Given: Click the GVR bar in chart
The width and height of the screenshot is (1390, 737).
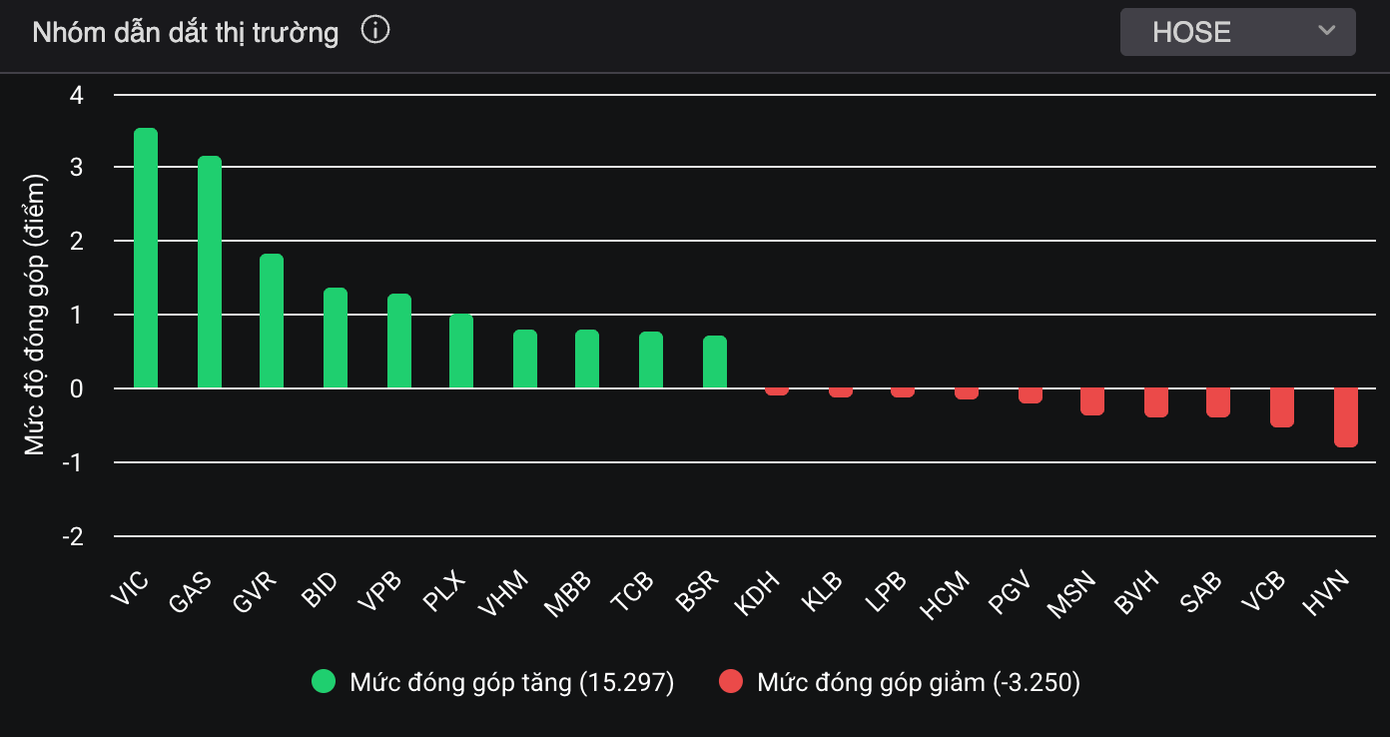Looking at the screenshot, I should pos(272,321).
